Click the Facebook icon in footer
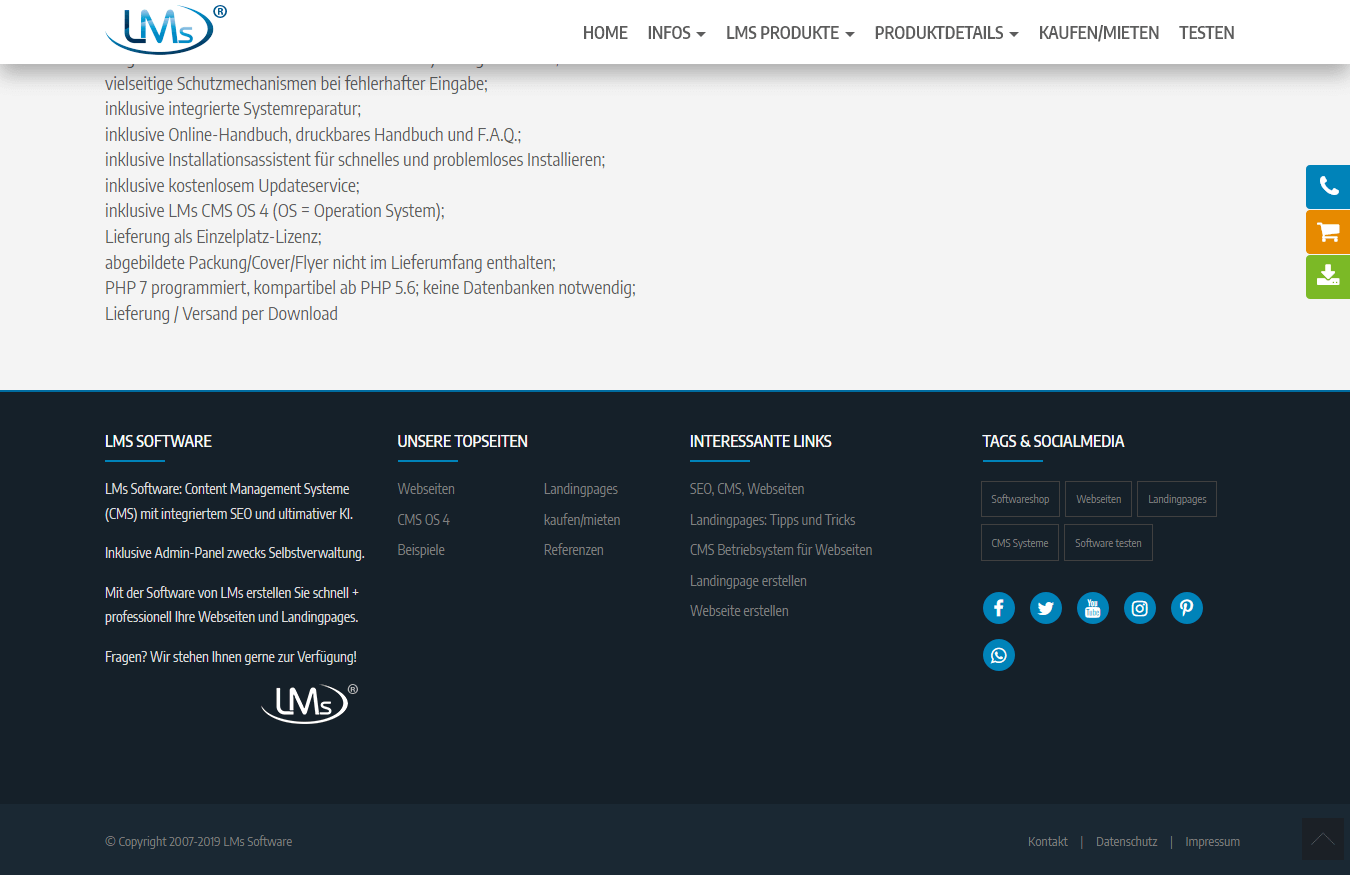Viewport: 1350px width, 875px height. [998, 608]
